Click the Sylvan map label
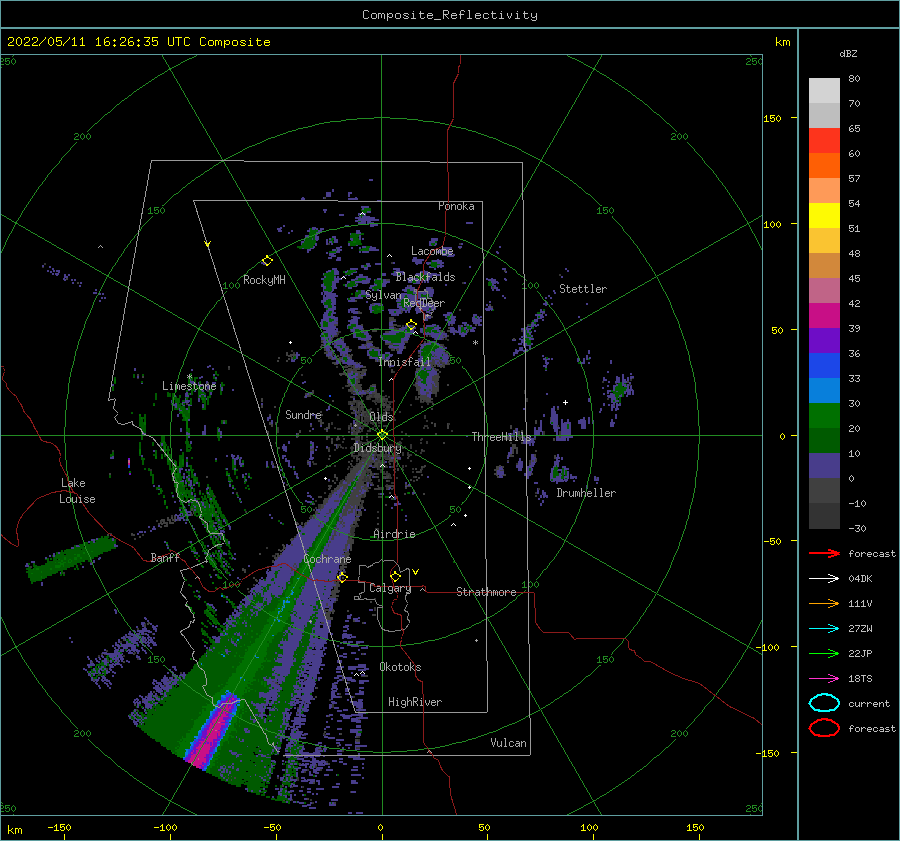This screenshot has width=900, height=841. (383, 295)
